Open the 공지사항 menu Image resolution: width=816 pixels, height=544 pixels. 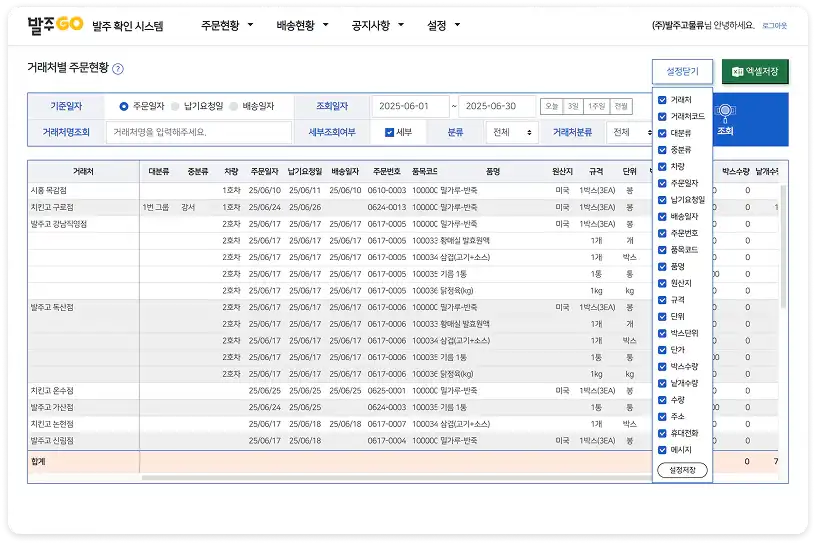(x=377, y=25)
